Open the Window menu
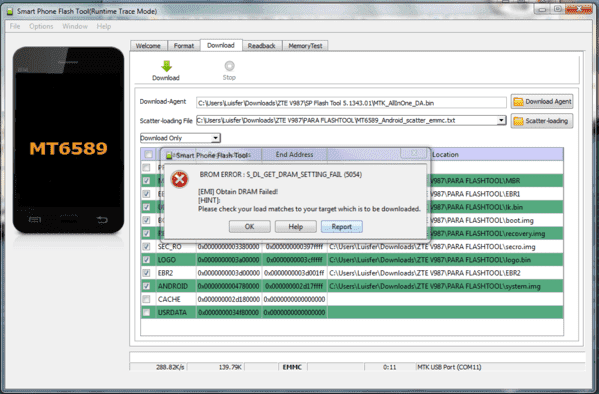 pyautogui.click(x=75, y=26)
